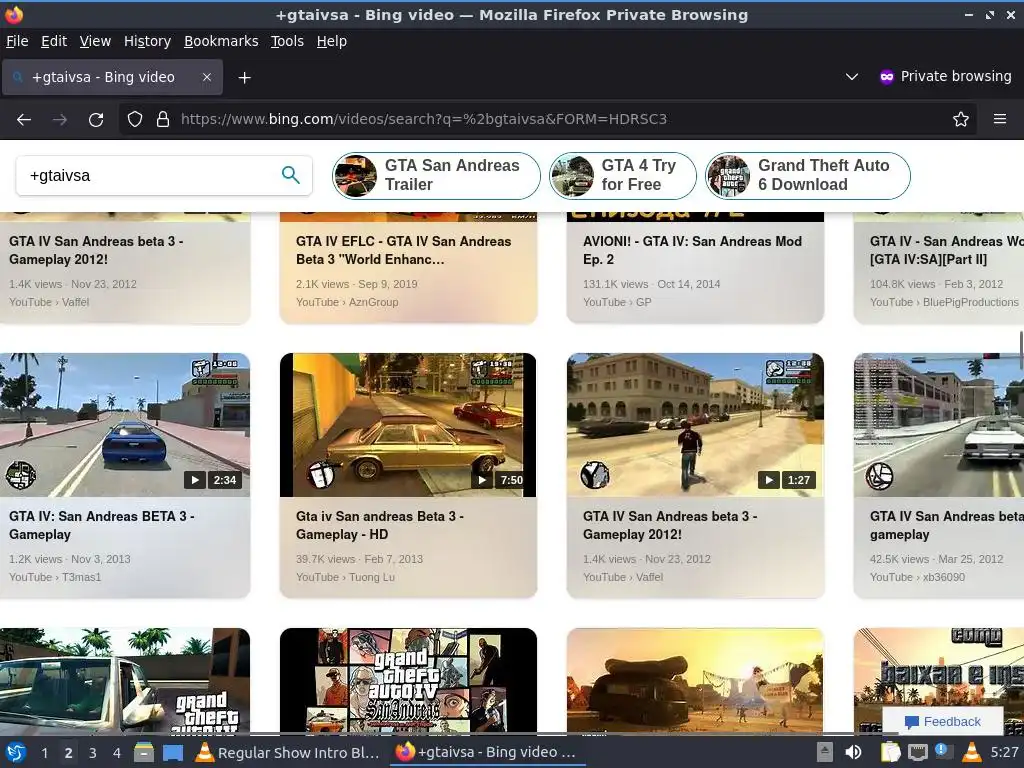Viewport: 1024px width, 768px height.
Task: Open the Bookmarks menu
Action: coord(221,41)
